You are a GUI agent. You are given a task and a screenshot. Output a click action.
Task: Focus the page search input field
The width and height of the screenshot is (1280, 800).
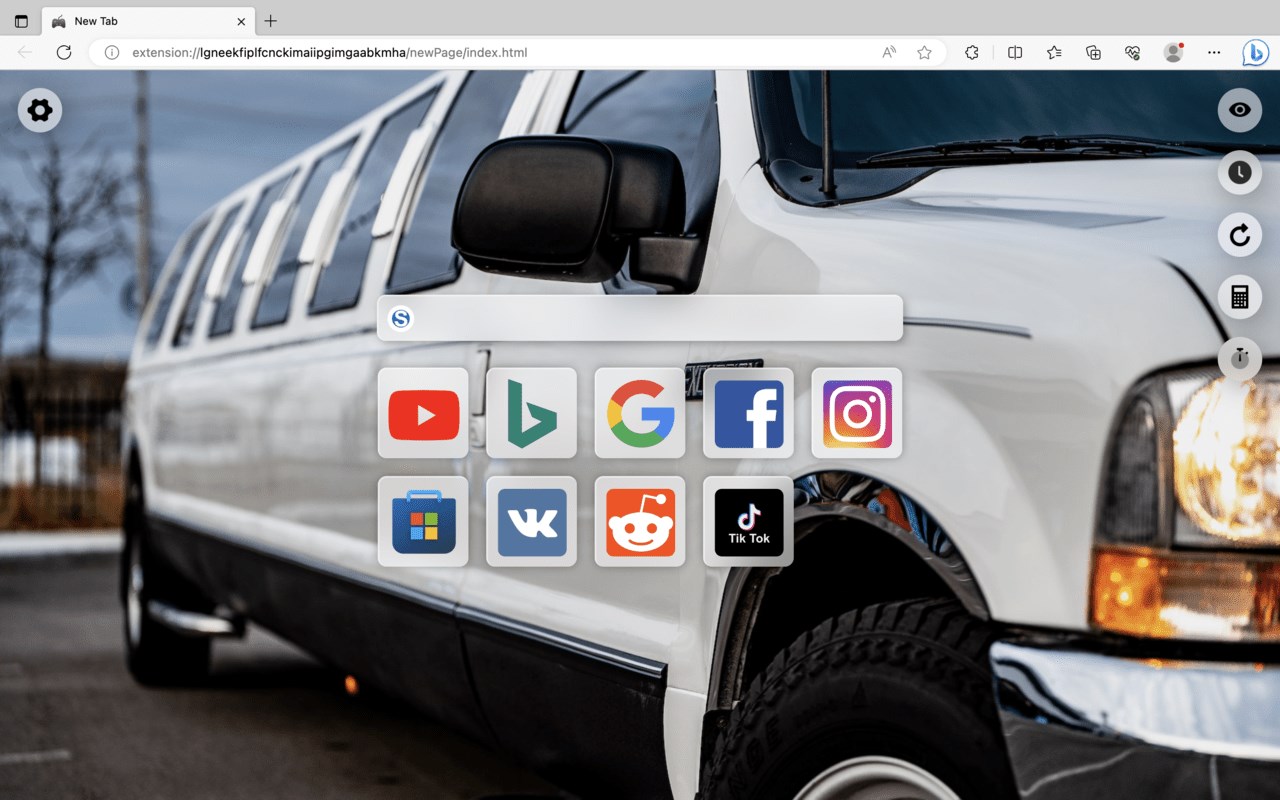click(x=640, y=318)
